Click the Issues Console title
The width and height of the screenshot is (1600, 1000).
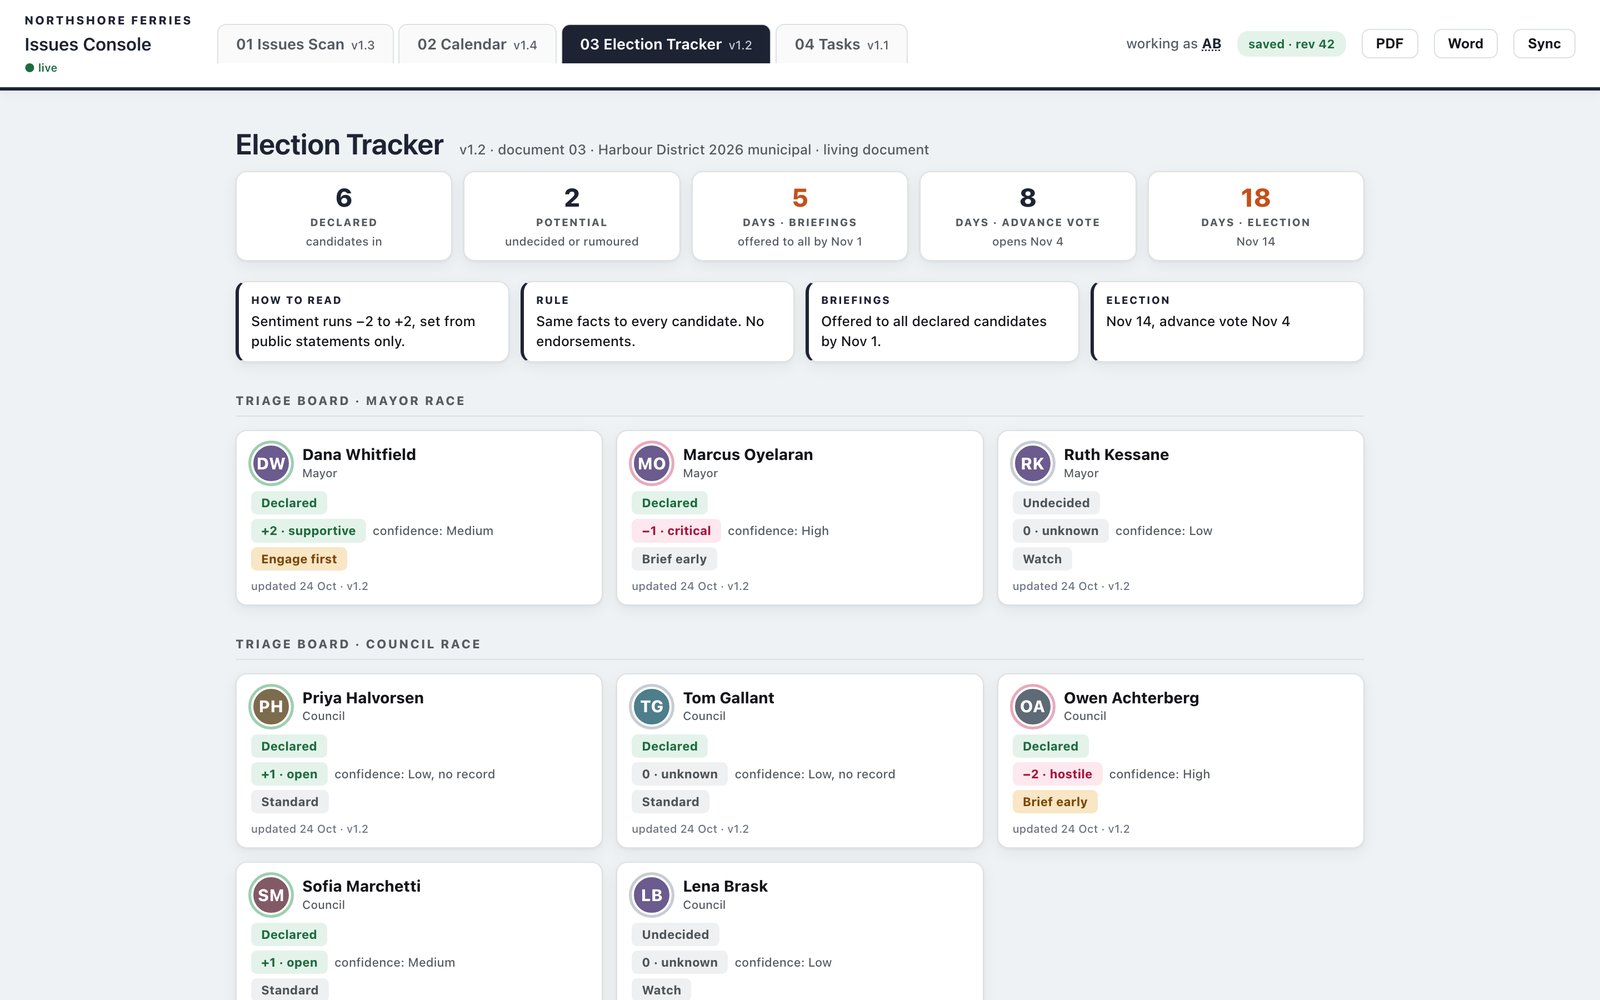(88, 44)
